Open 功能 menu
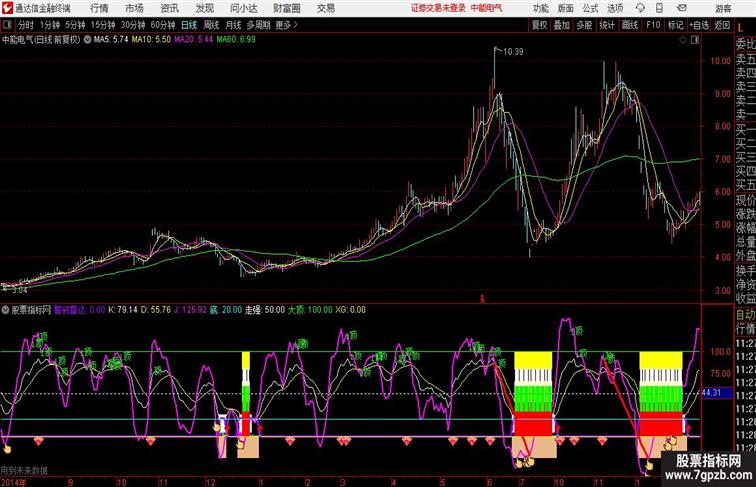The height and width of the screenshot is (487, 756). (x=540, y=8)
